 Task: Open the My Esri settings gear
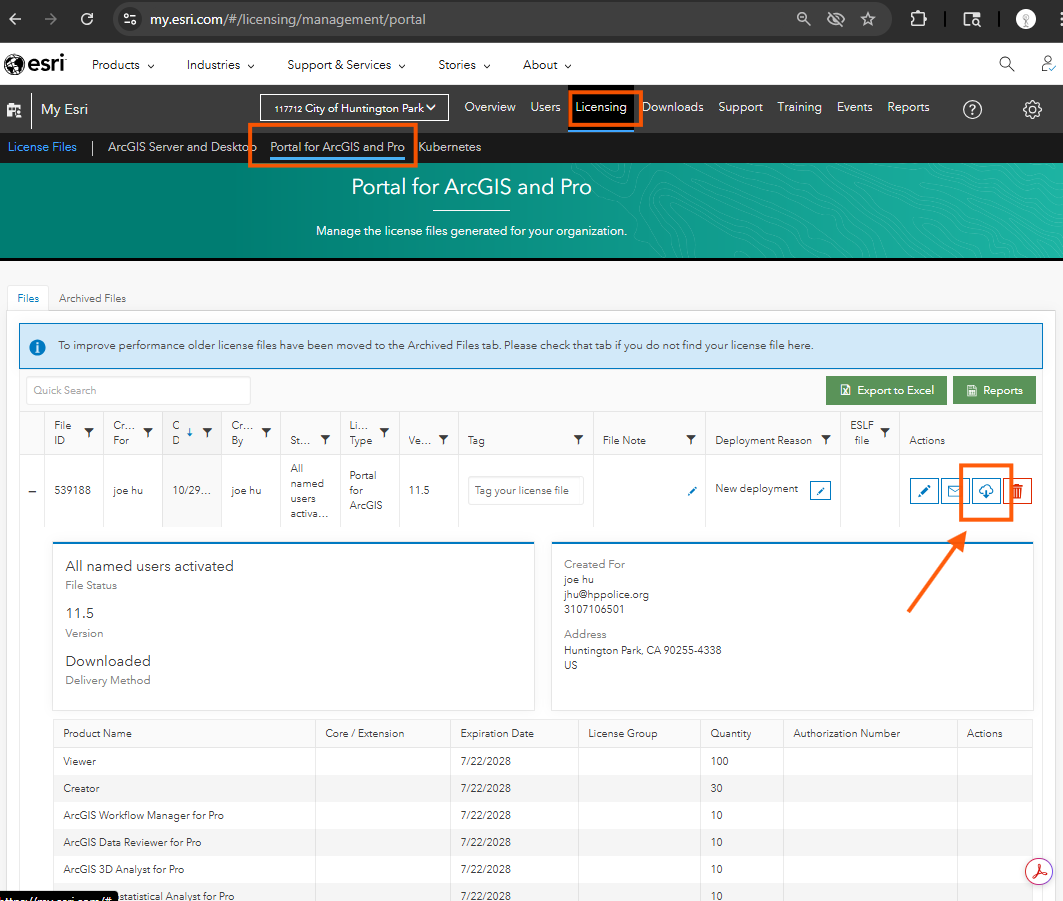pyautogui.click(x=1032, y=109)
